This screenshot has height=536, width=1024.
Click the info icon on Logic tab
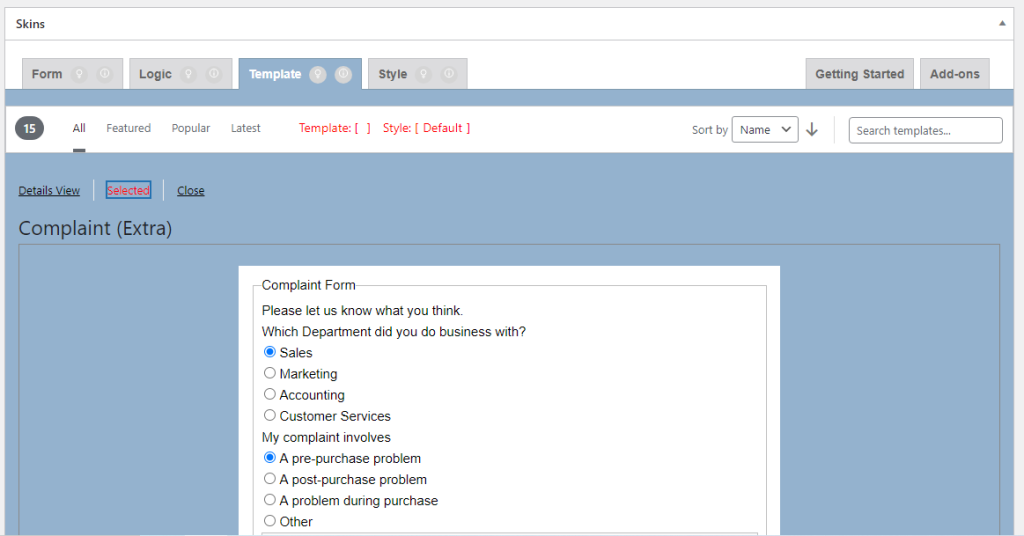pyautogui.click(x=214, y=74)
